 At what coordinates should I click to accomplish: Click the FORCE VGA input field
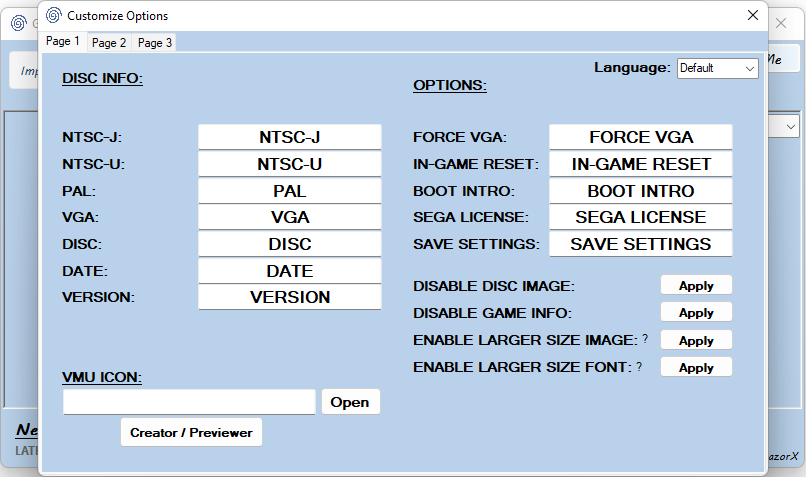(640, 137)
